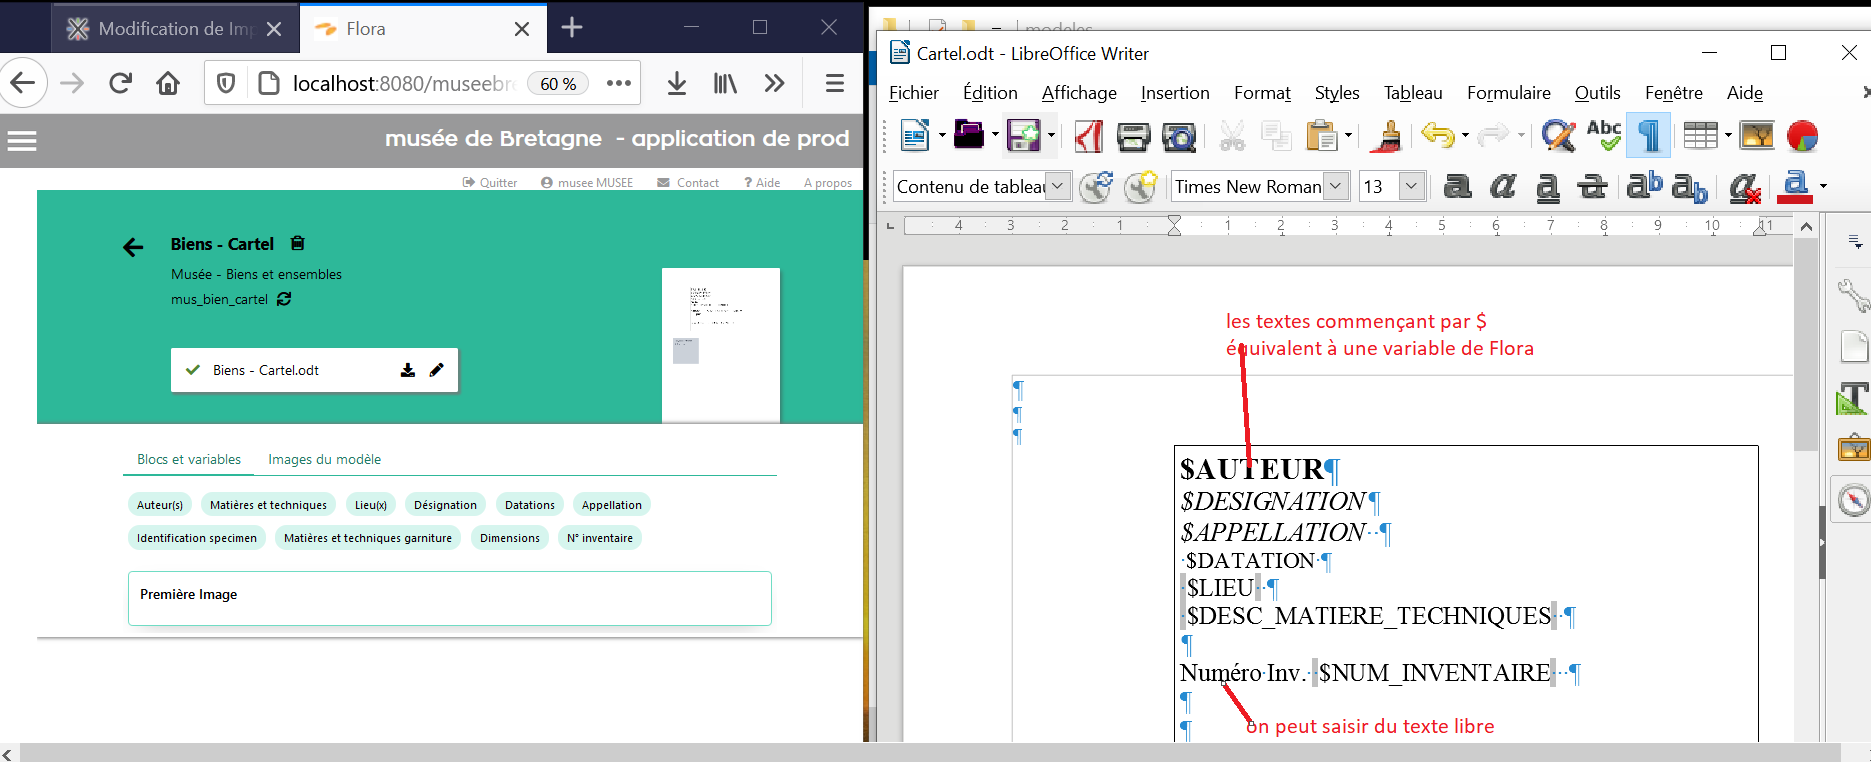The height and width of the screenshot is (762, 1871).
Task: Open font color dropdown arrow
Action: [1823, 186]
